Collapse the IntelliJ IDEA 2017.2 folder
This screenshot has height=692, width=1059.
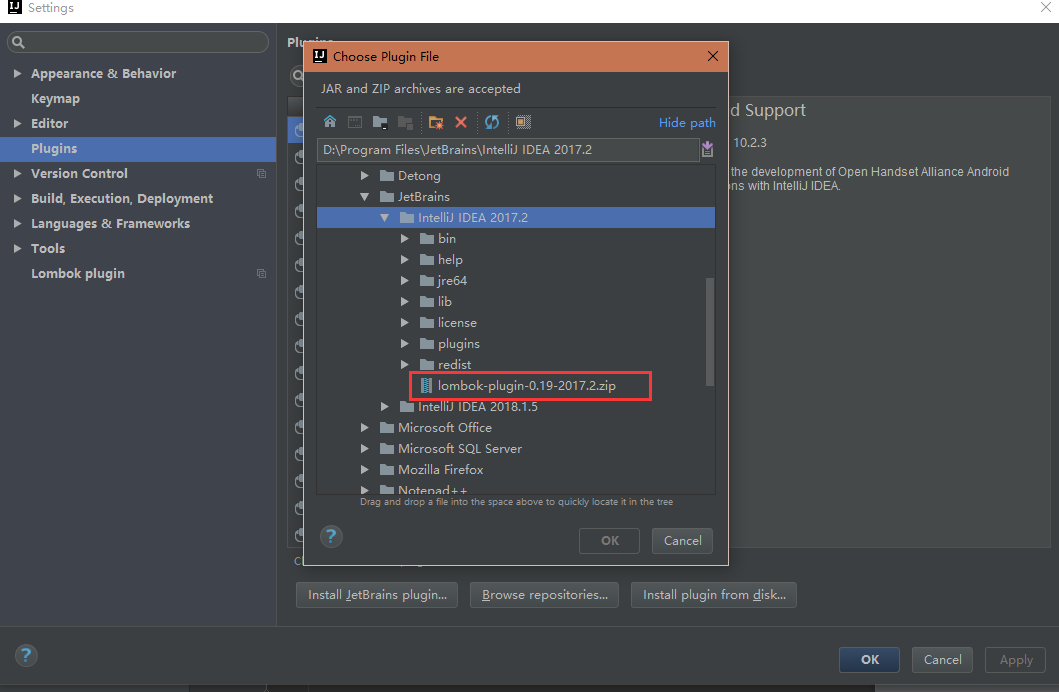(x=384, y=217)
